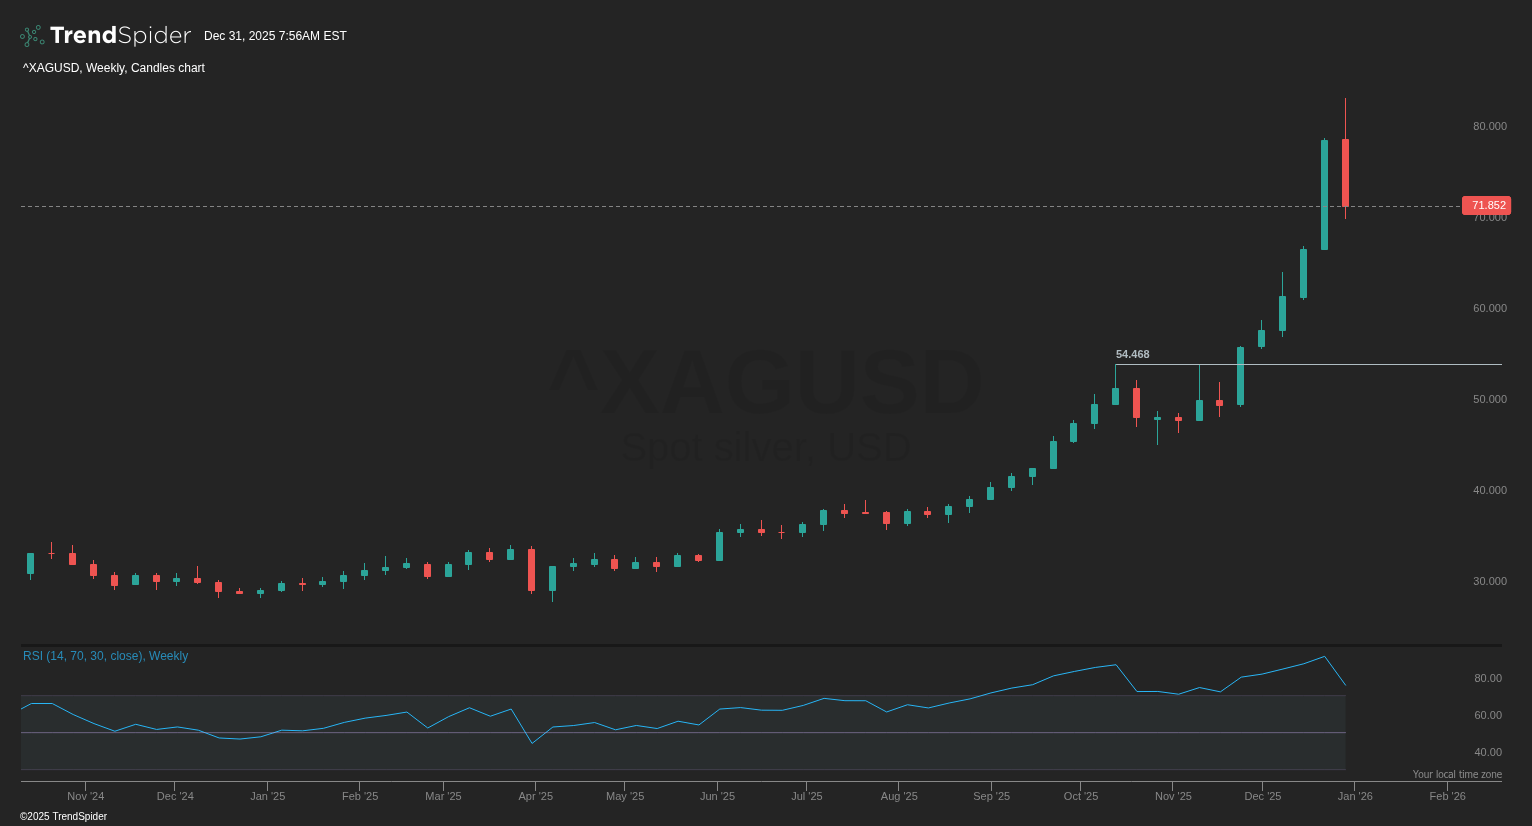Click the 50.000 price axis label

click(x=1489, y=399)
